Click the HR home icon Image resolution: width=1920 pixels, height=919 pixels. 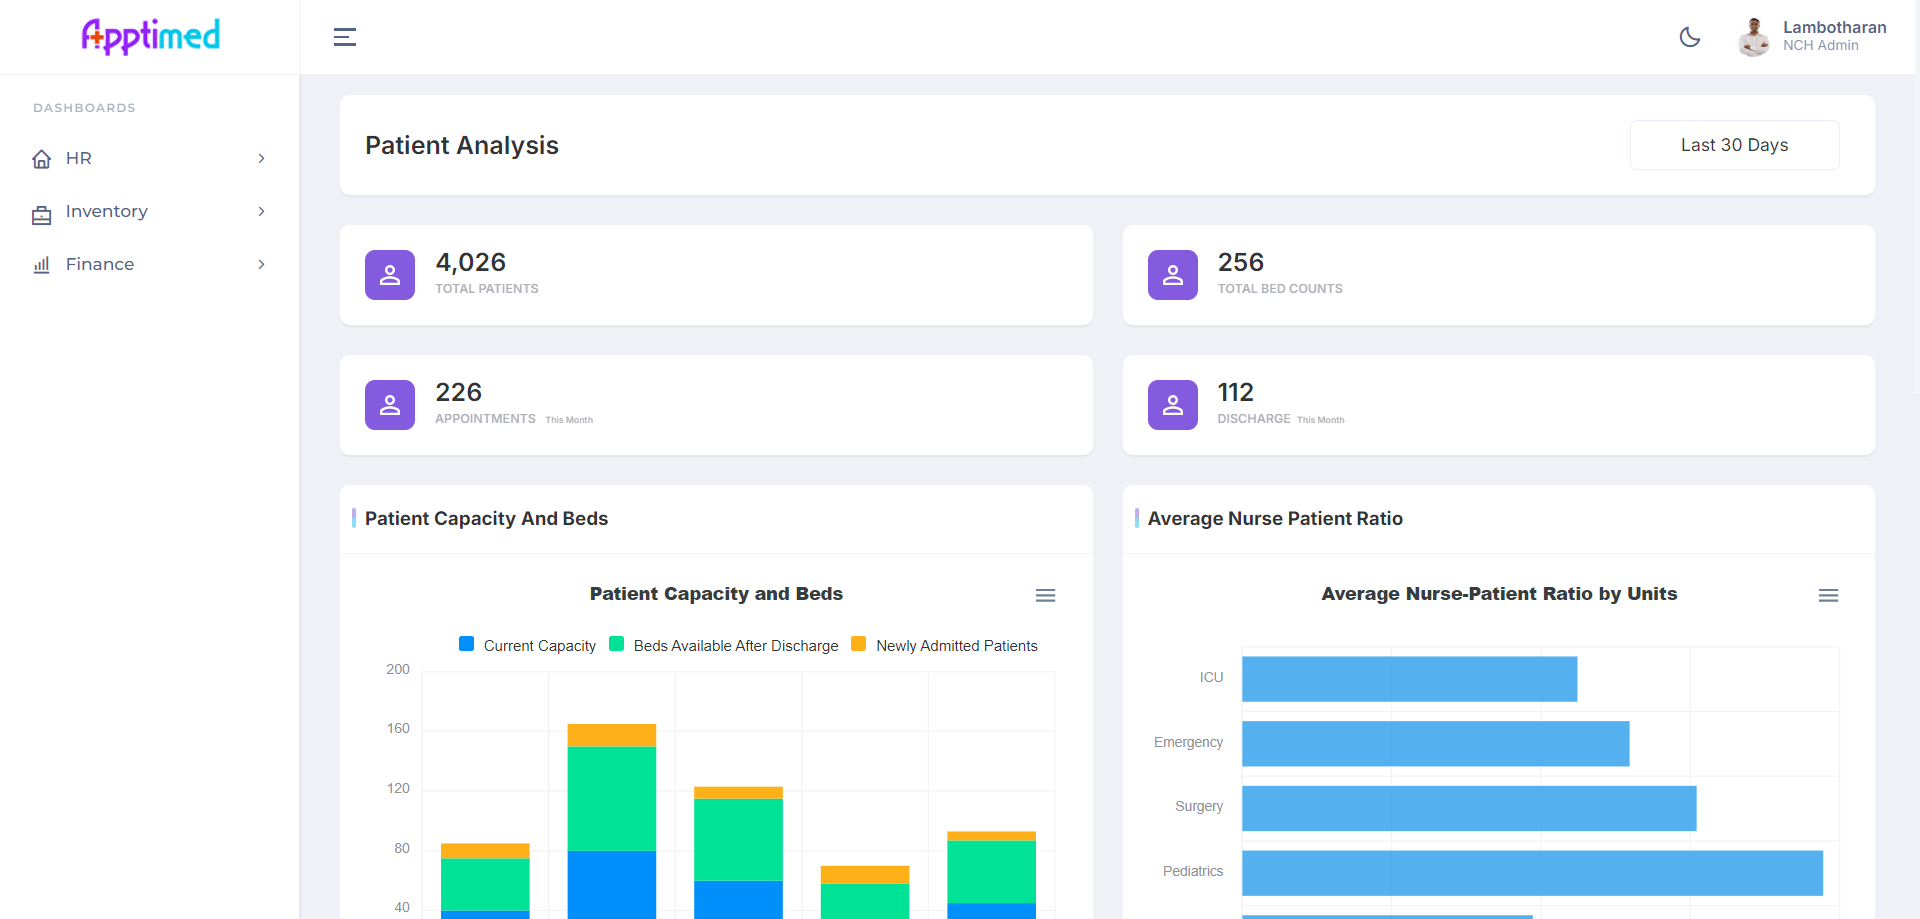pos(42,159)
